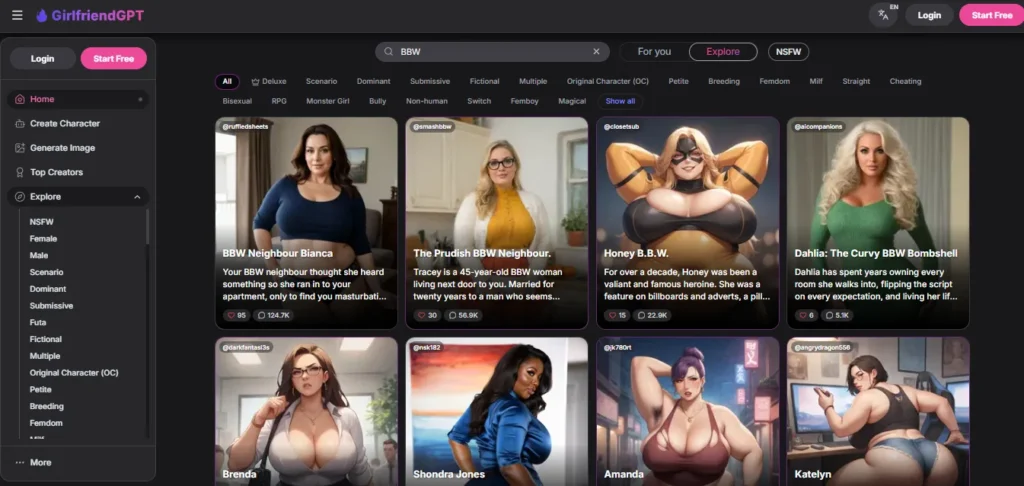Filter by Dominant tag in top bar

tap(374, 82)
